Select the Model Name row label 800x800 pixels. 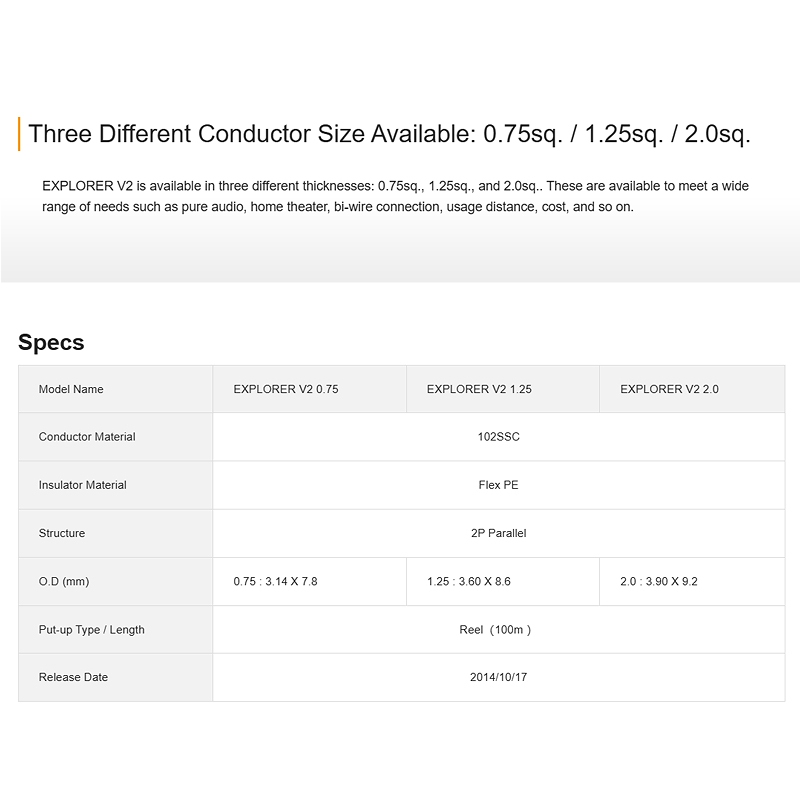71,389
